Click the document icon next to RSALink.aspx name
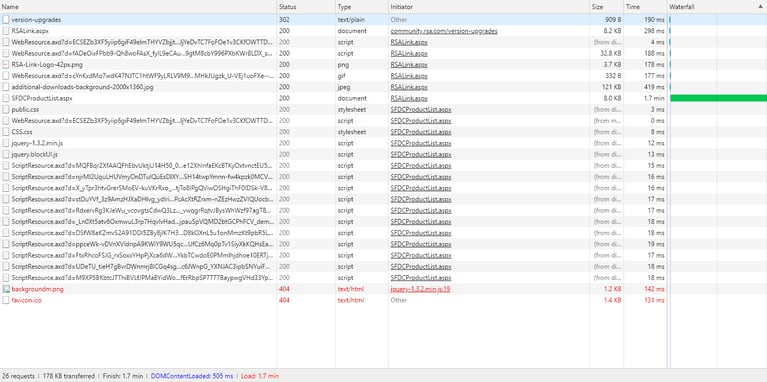The height and width of the screenshot is (382, 767). [x=6, y=31]
